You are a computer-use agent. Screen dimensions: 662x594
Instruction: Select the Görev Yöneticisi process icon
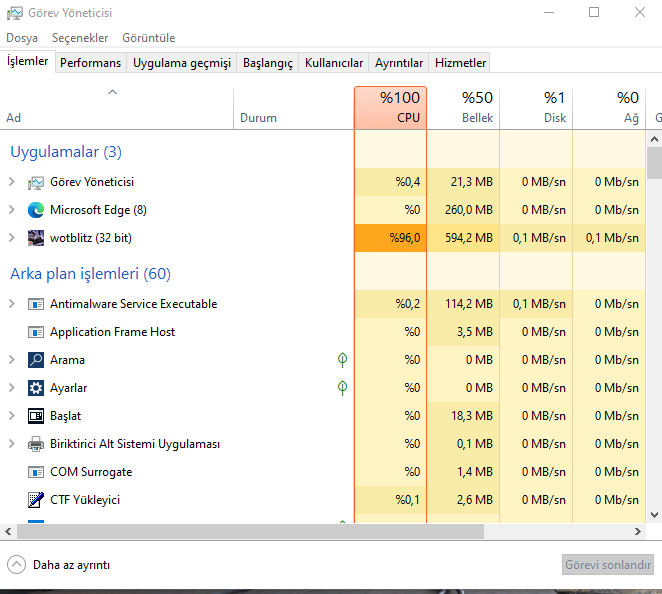point(36,182)
